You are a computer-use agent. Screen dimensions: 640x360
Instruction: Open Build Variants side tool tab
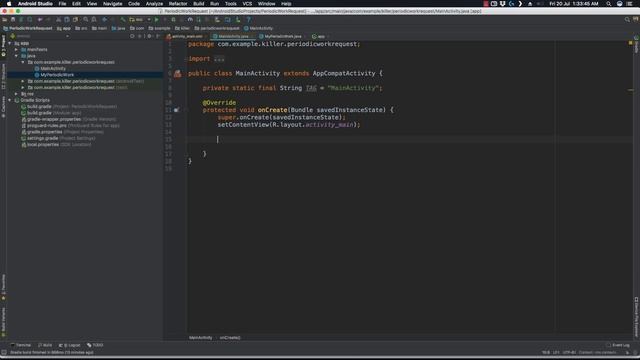click(3, 322)
